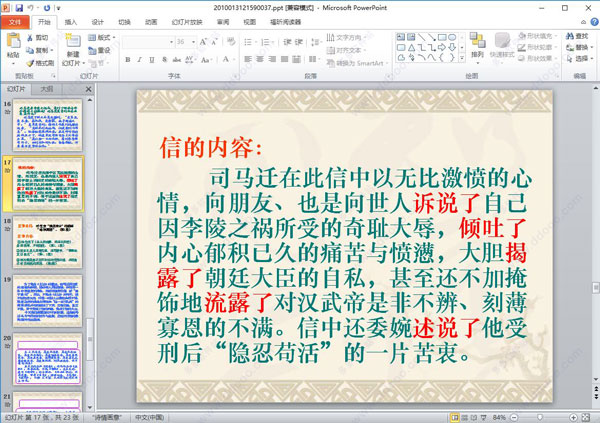
Task: Open Shape Fill (形状填充) color menu
Action: [x=536, y=36]
